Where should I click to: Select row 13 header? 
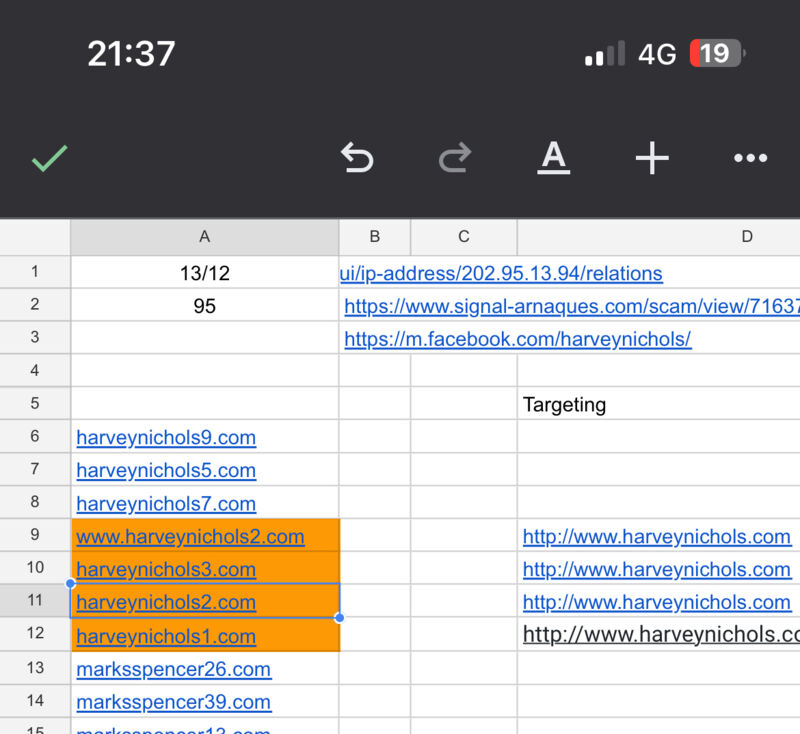35,668
